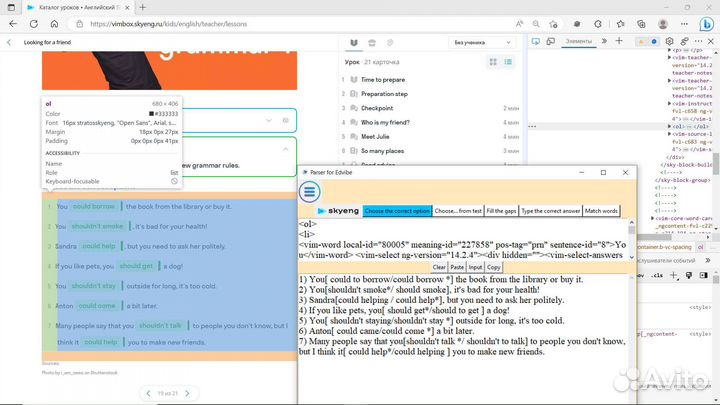
Task: Close the DevTools panel
Action: (x=711, y=41)
